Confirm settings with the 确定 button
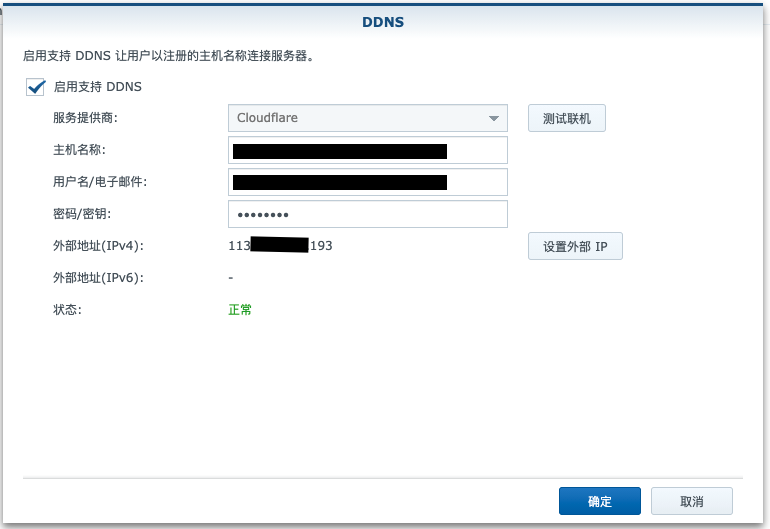This screenshot has width=770, height=529. [x=599, y=501]
